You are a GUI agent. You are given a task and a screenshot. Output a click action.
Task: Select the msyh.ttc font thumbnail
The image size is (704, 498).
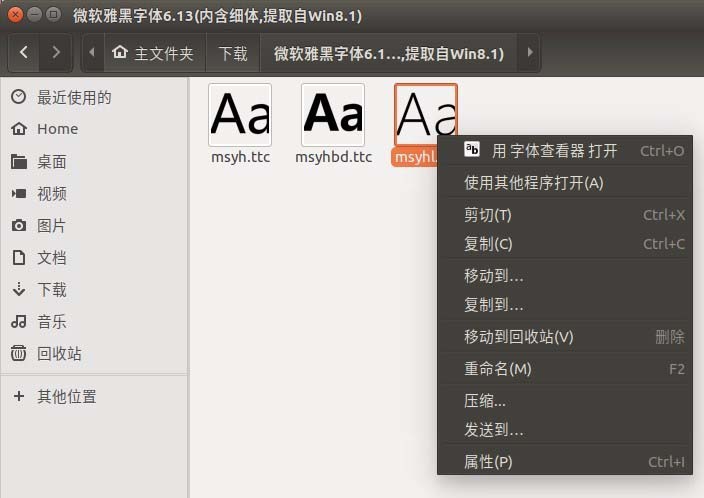pos(240,115)
